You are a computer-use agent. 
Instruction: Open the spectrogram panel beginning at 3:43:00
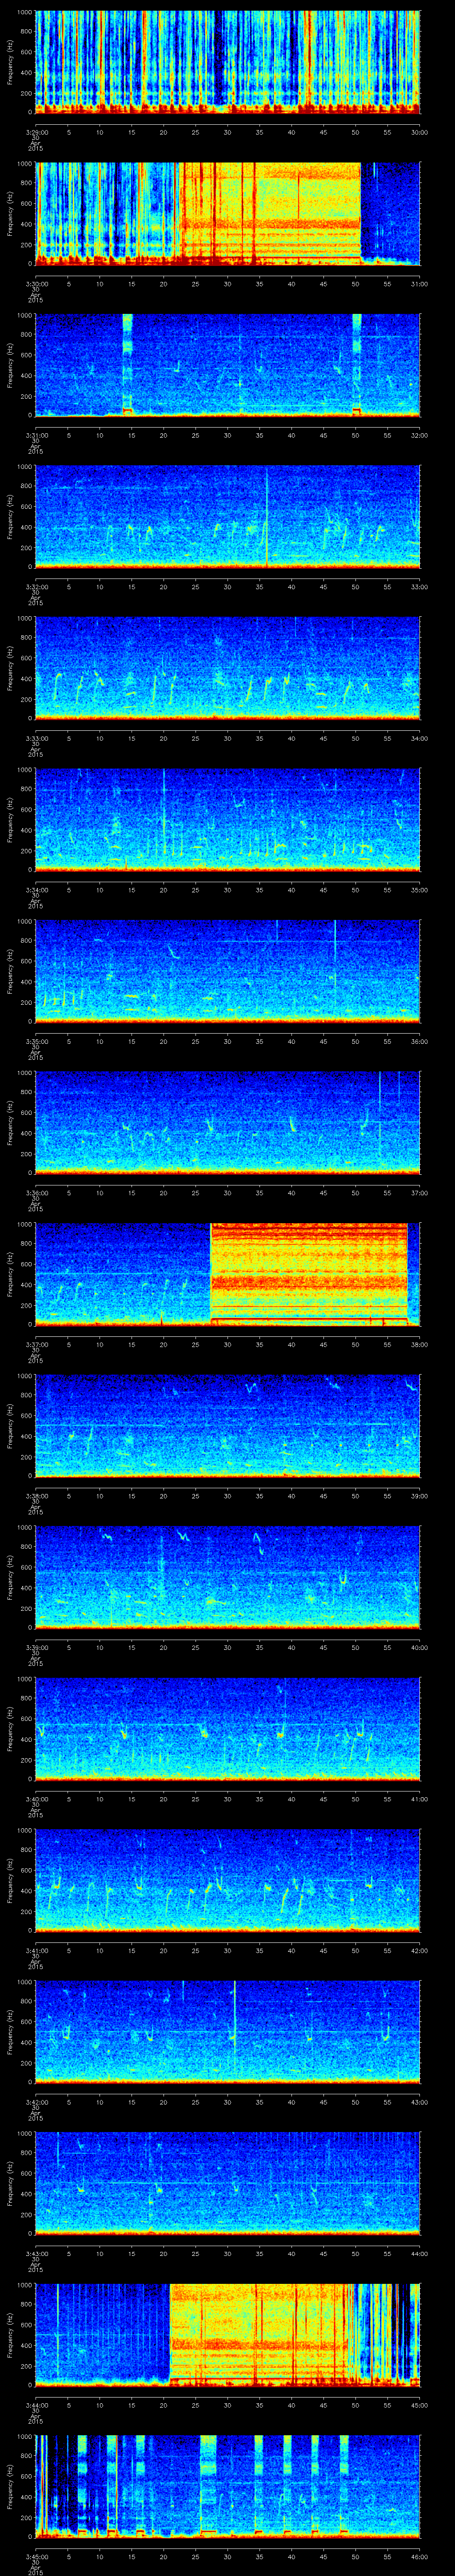coord(228,2183)
